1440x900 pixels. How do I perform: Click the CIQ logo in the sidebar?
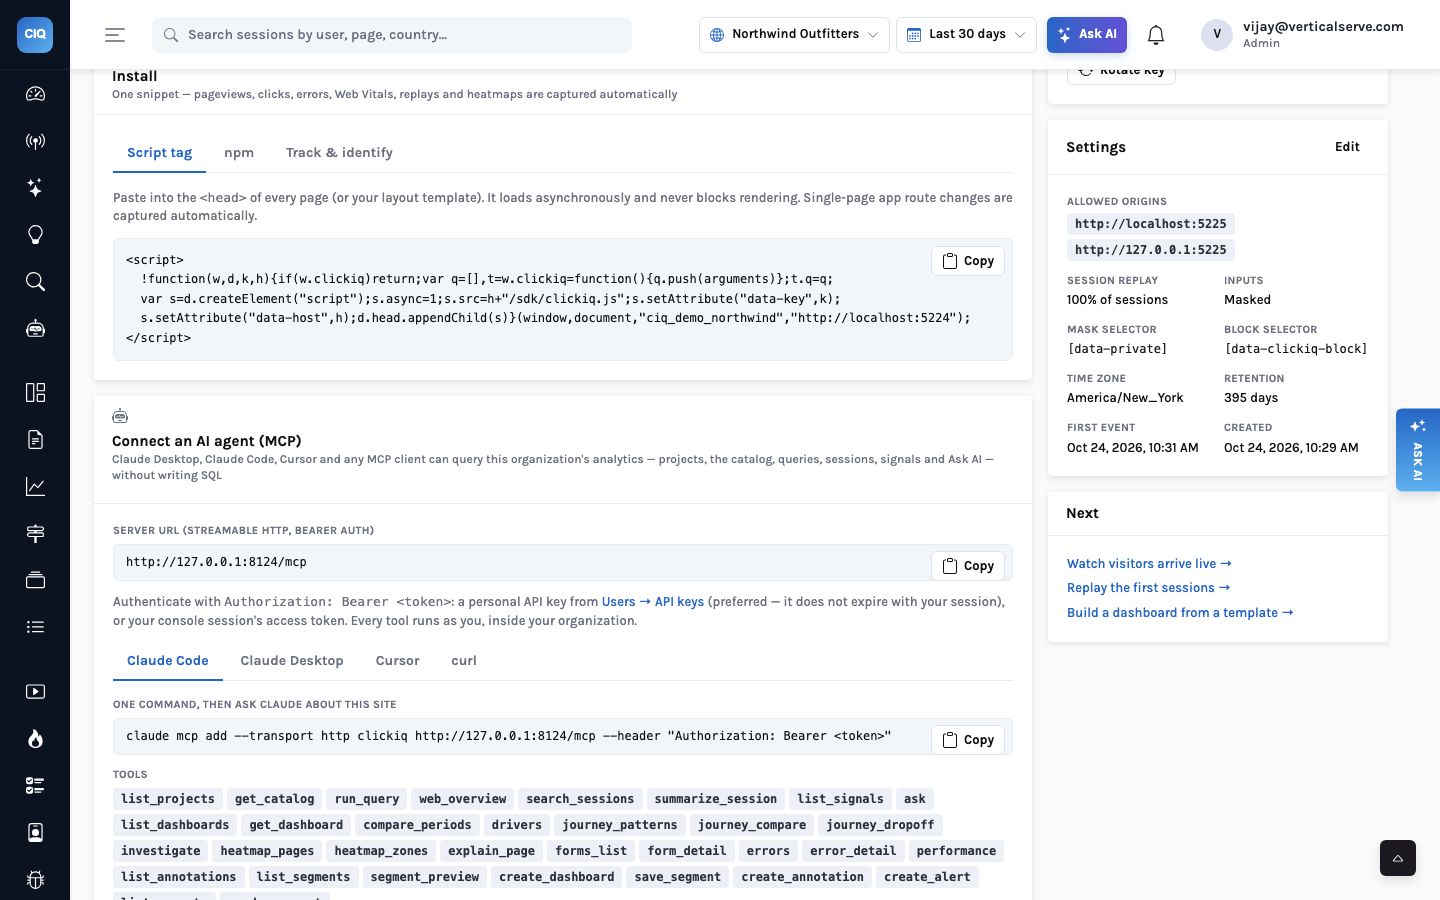[35, 34]
